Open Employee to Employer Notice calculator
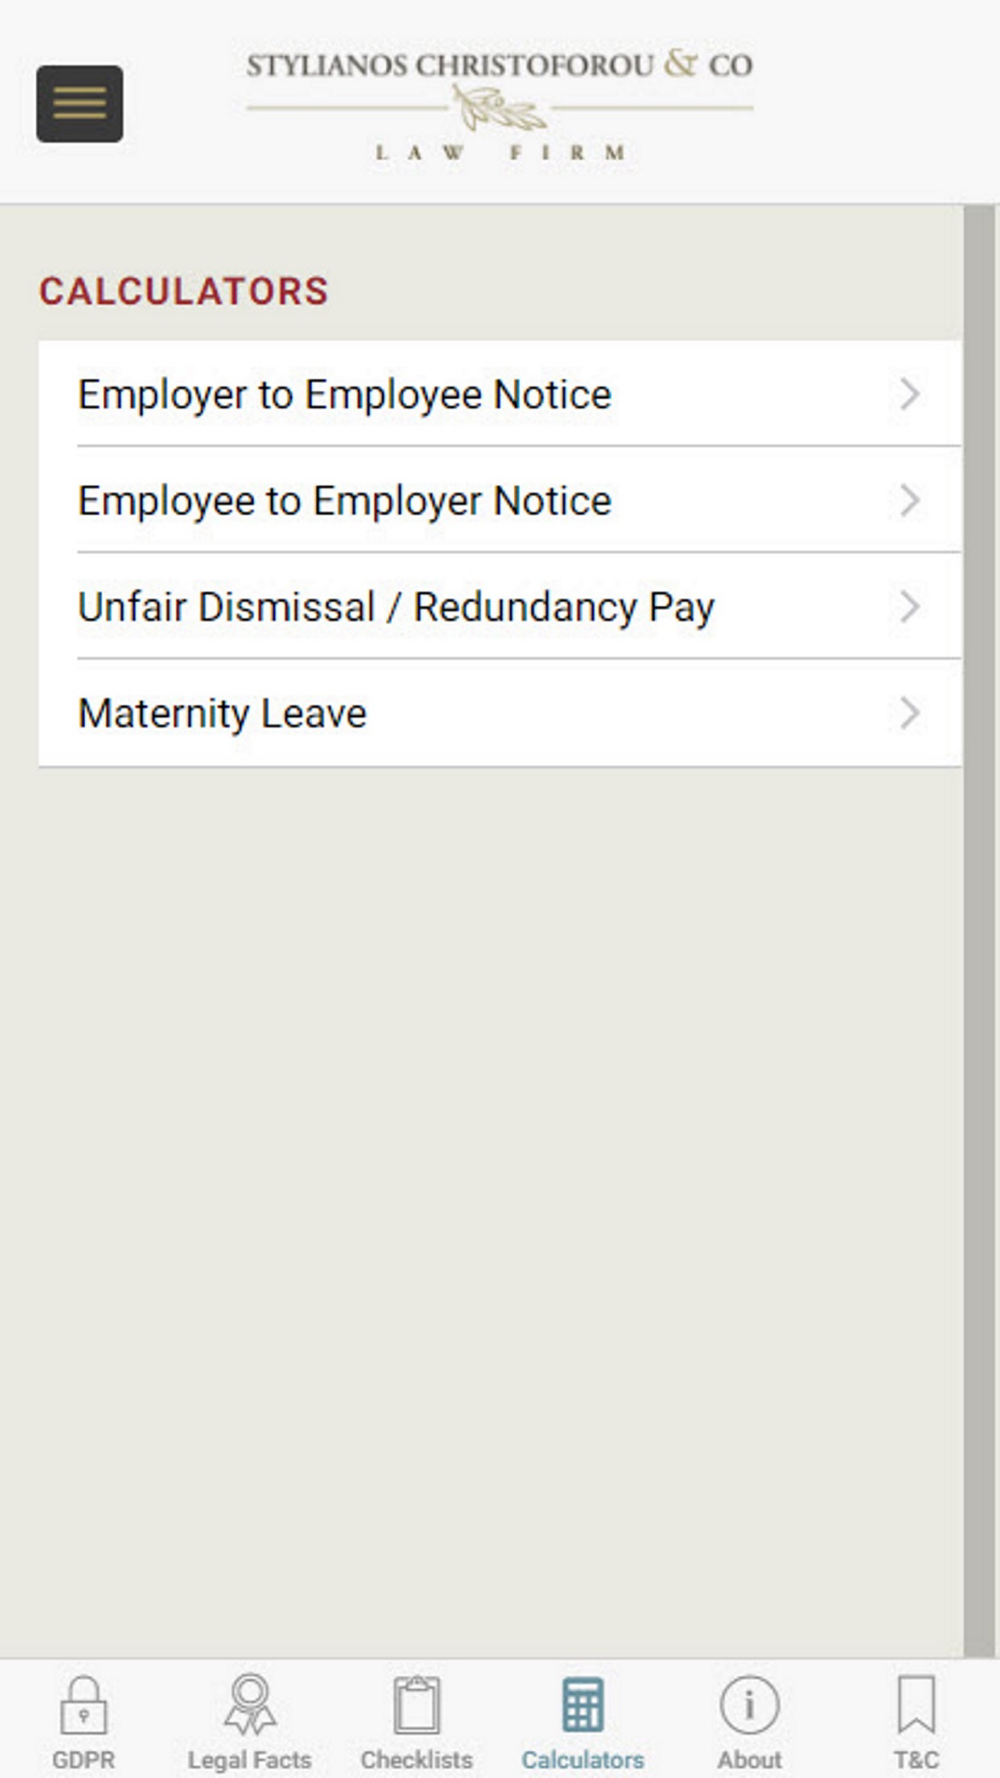 click(500, 500)
